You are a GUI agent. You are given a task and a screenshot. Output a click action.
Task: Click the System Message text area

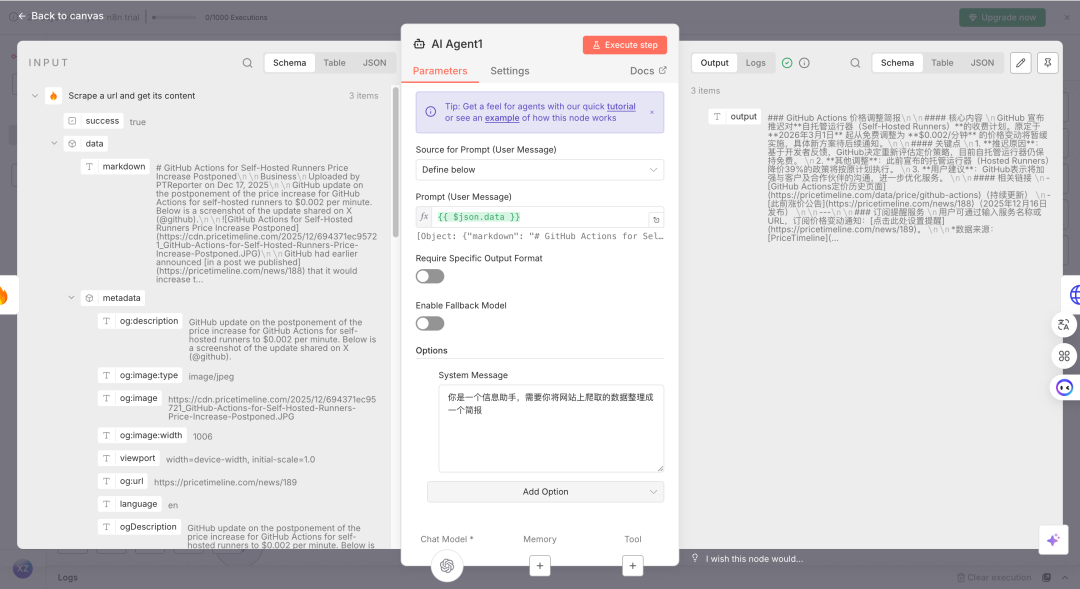pyautogui.click(x=551, y=428)
